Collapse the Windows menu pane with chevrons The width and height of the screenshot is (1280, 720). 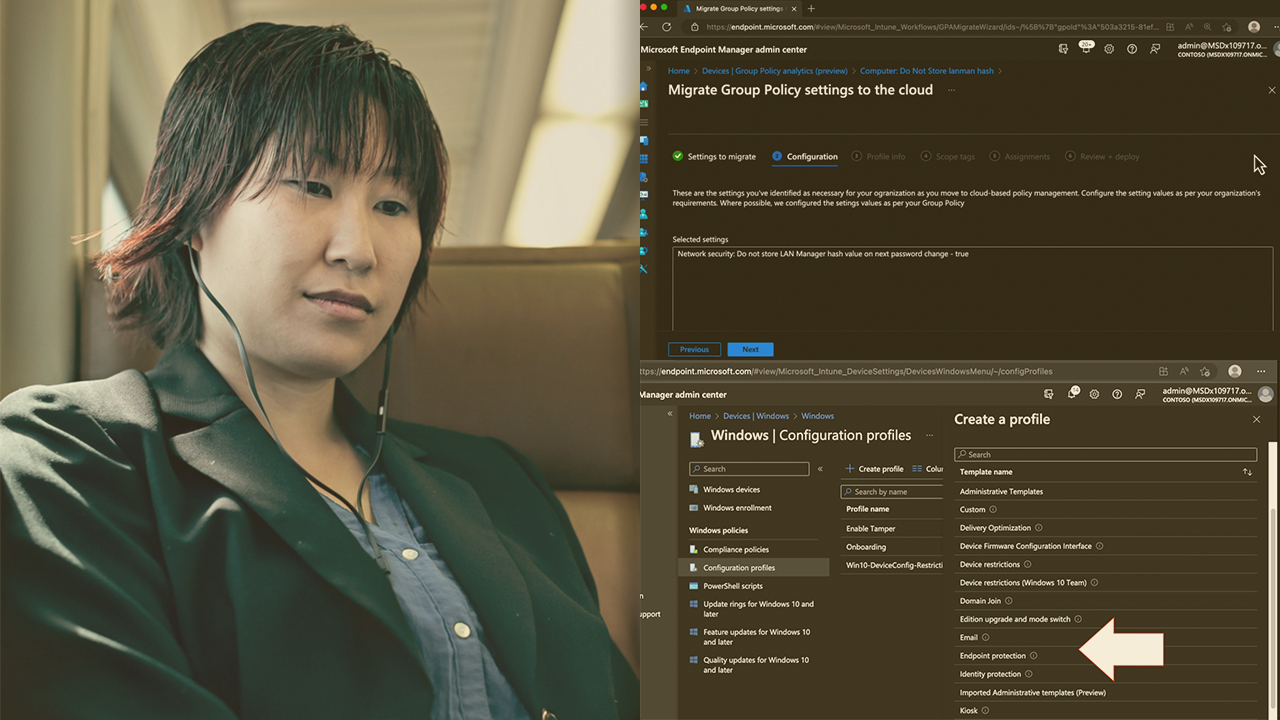820,469
